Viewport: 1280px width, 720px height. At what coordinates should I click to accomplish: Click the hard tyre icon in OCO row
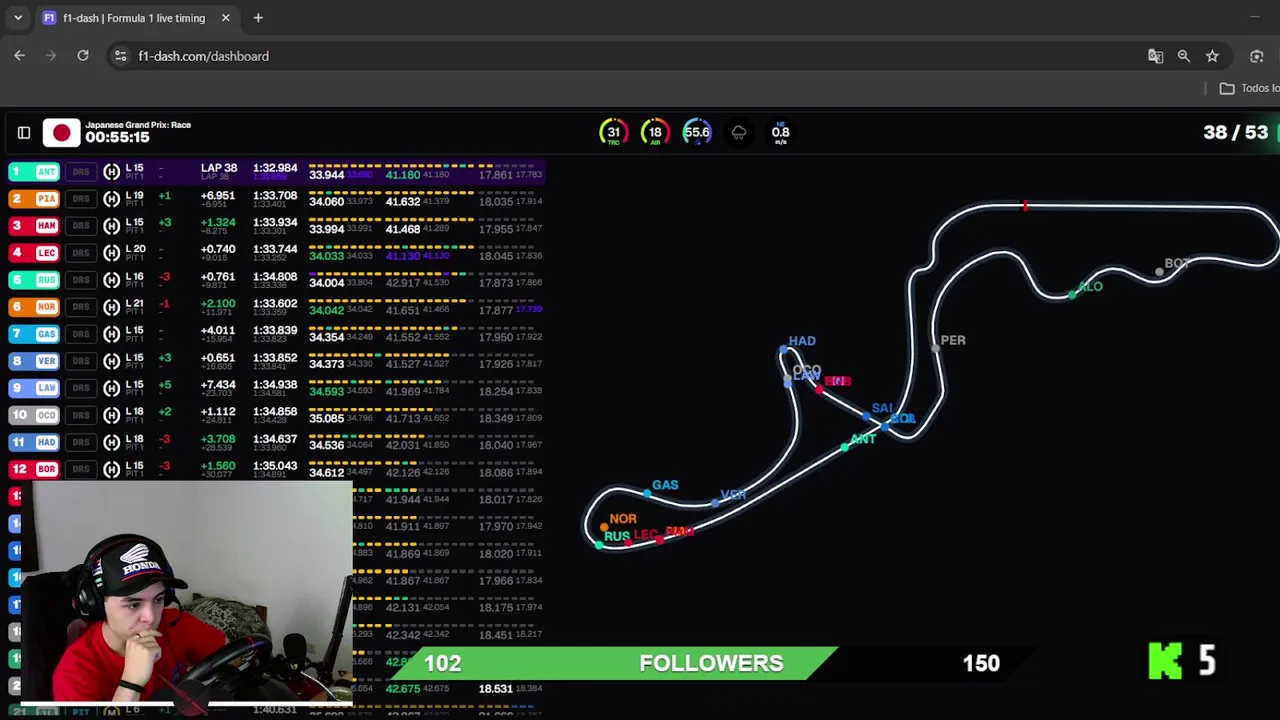(111, 415)
